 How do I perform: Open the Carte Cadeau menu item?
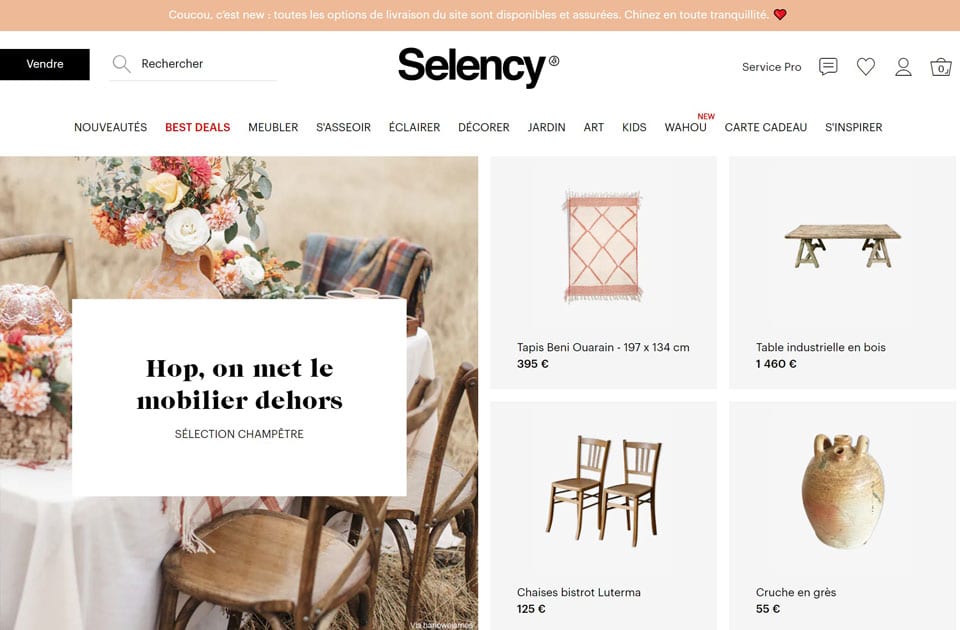tap(765, 127)
